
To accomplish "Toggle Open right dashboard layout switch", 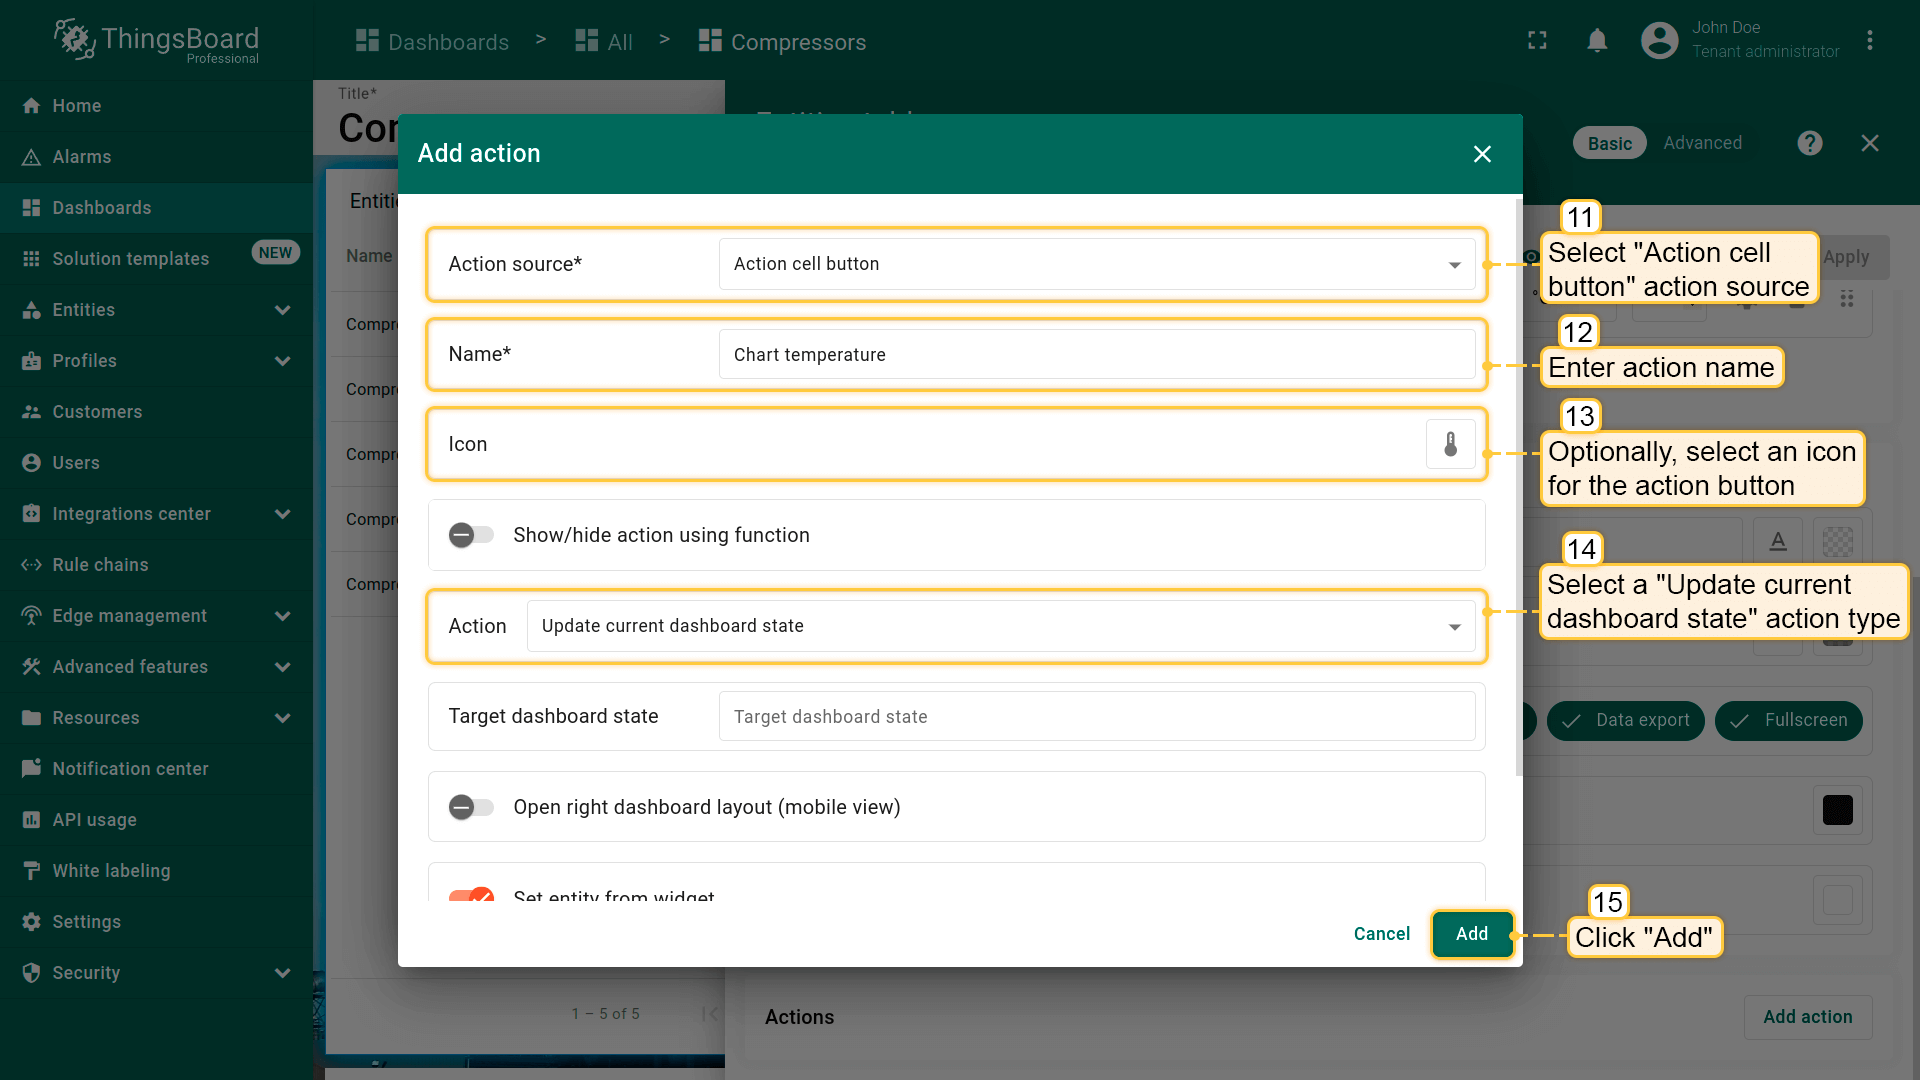I will click(x=471, y=807).
